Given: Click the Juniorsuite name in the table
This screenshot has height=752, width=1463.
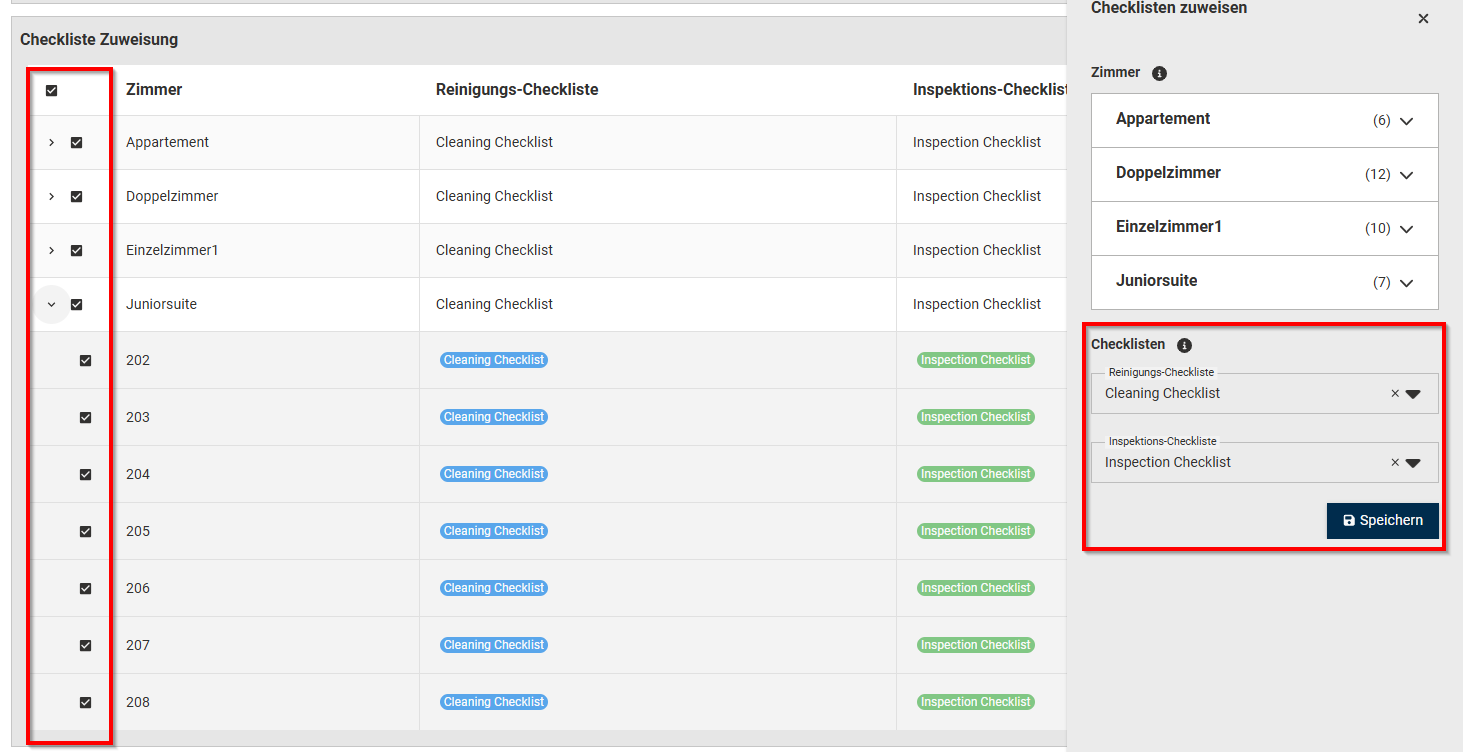Looking at the screenshot, I should tap(161, 304).
